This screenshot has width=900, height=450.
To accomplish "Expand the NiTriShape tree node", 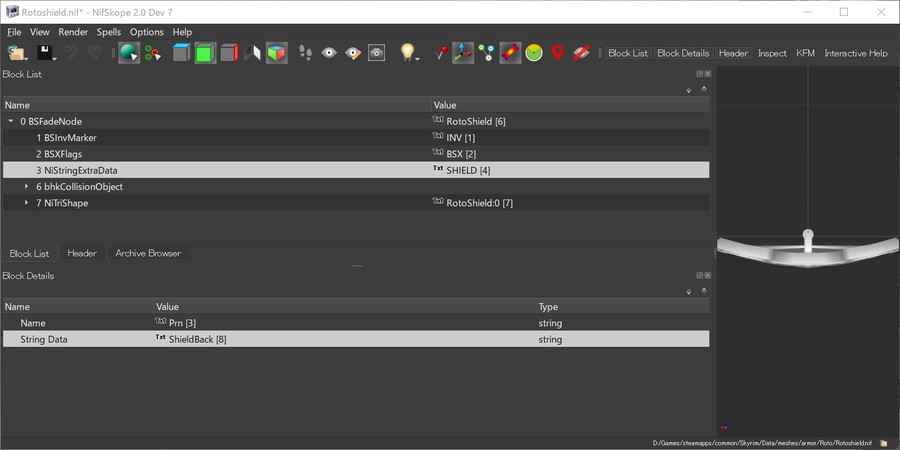I will pos(27,203).
